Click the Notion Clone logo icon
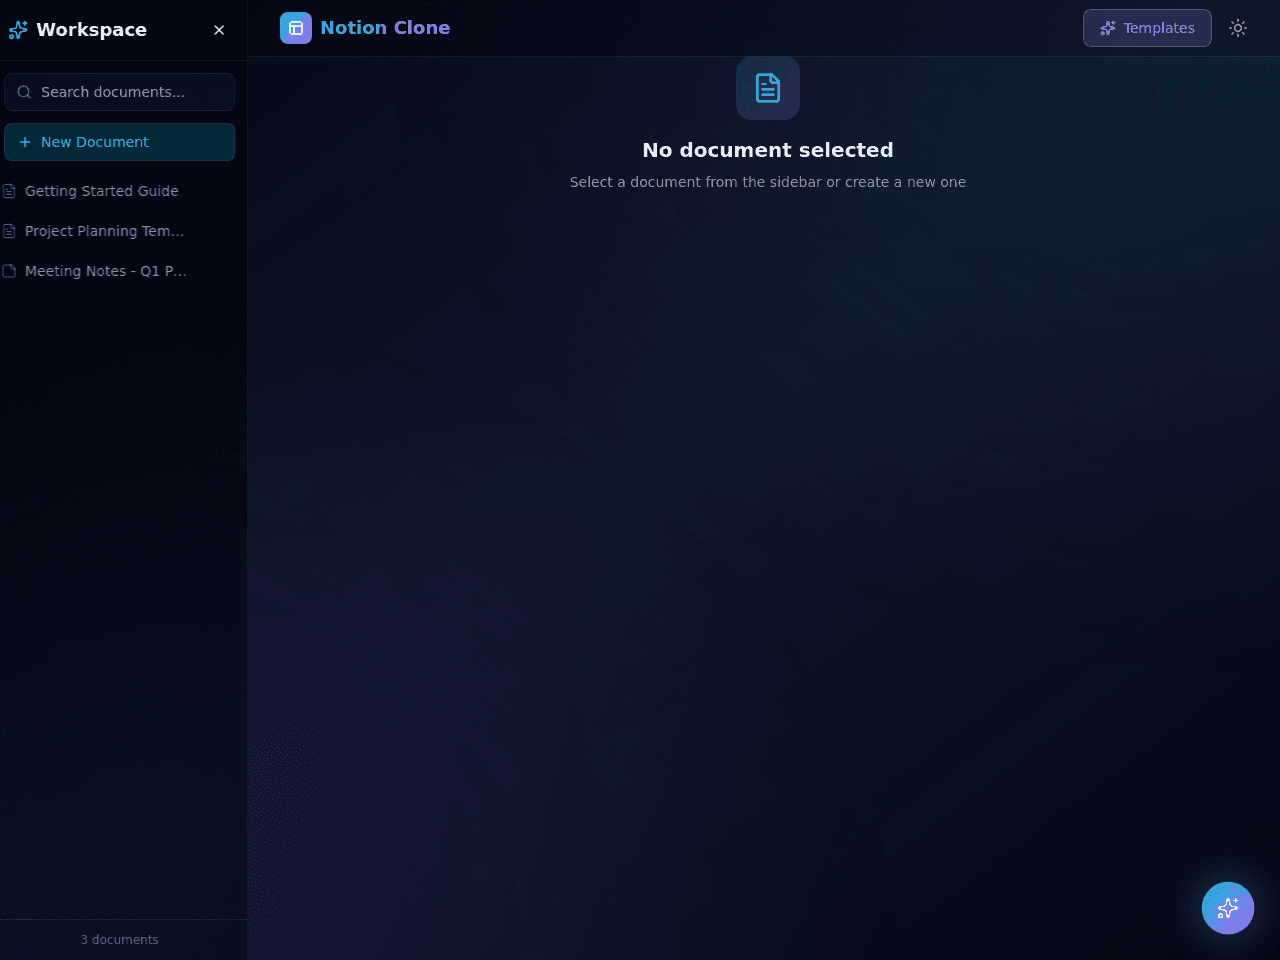Image resolution: width=1280 pixels, height=960 pixels. point(296,28)
